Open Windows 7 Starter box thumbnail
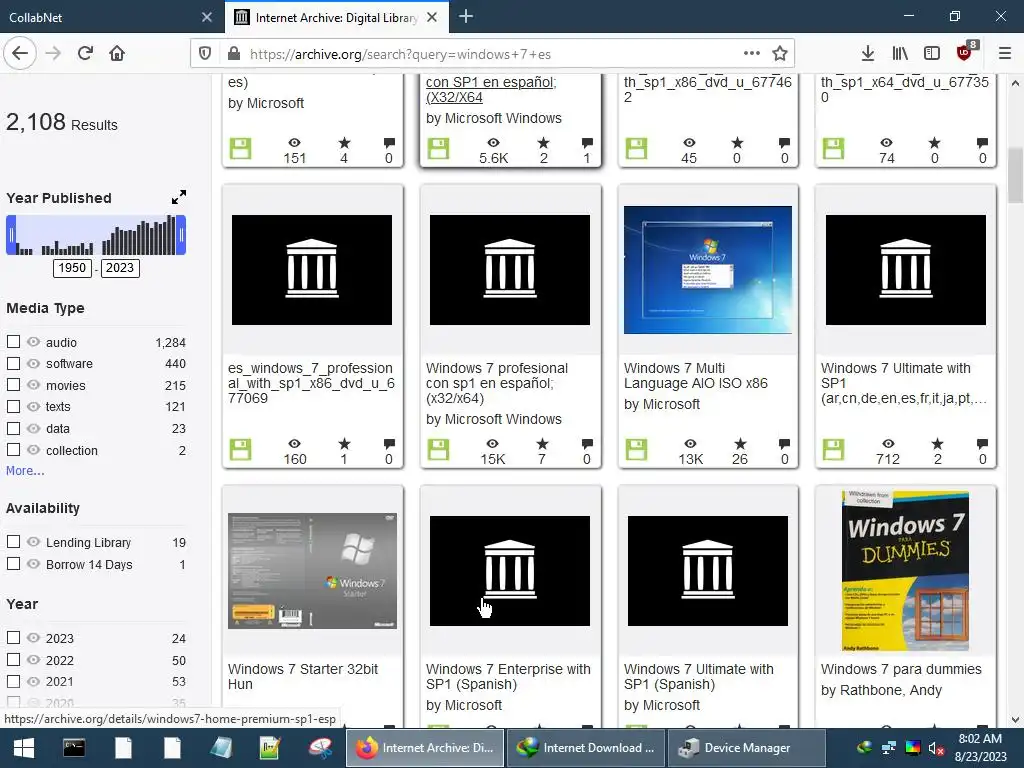Viewport: 1024px width, 768px height. 312,571
